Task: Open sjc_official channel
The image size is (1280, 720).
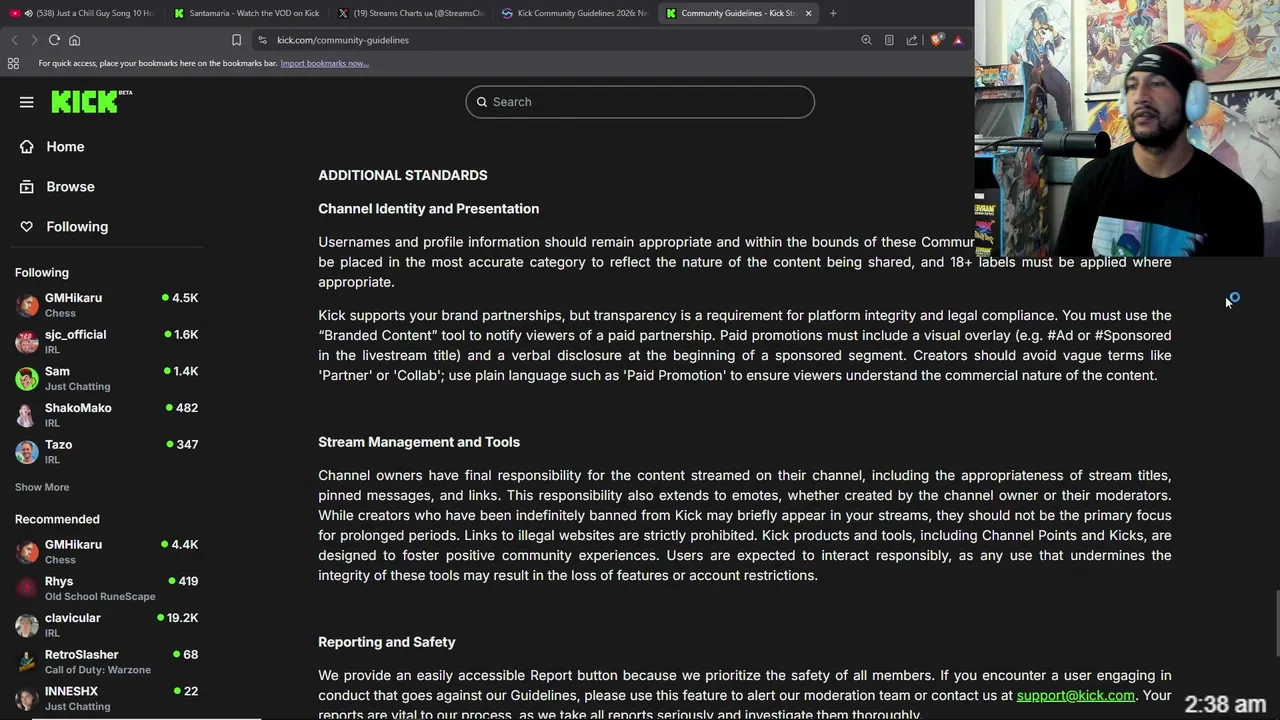Action: tap(107, 342)
